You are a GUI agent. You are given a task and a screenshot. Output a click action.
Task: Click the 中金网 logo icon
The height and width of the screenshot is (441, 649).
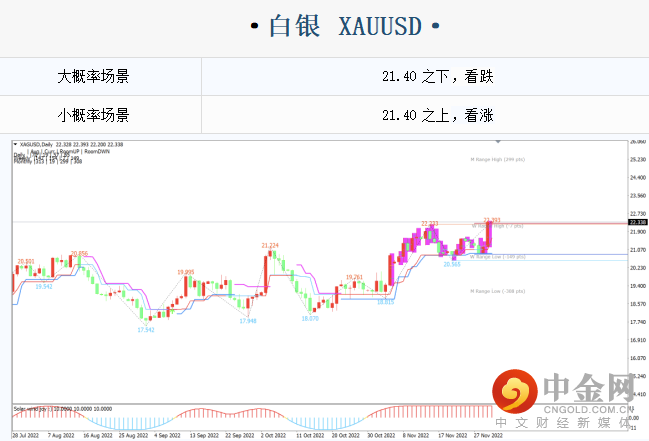tap(510, 392)
